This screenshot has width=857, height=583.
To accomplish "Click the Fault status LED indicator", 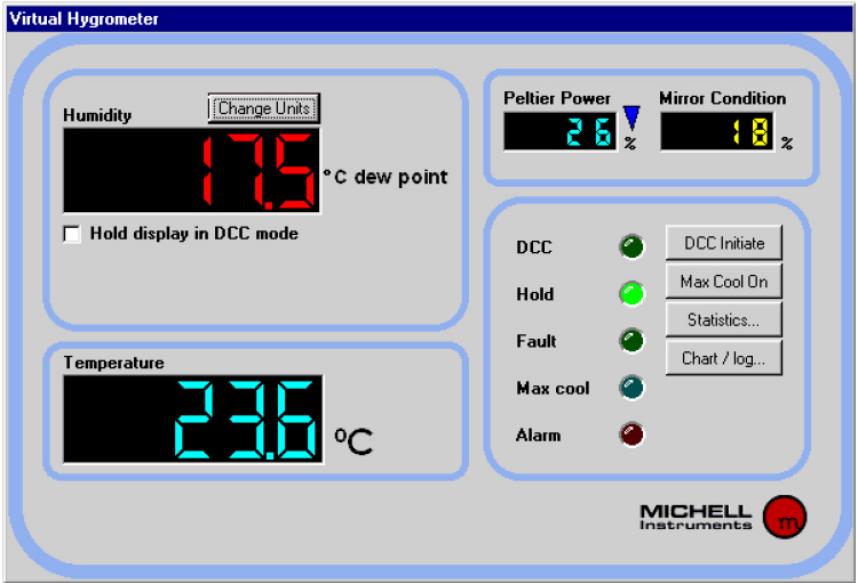I will pos(631,341).
